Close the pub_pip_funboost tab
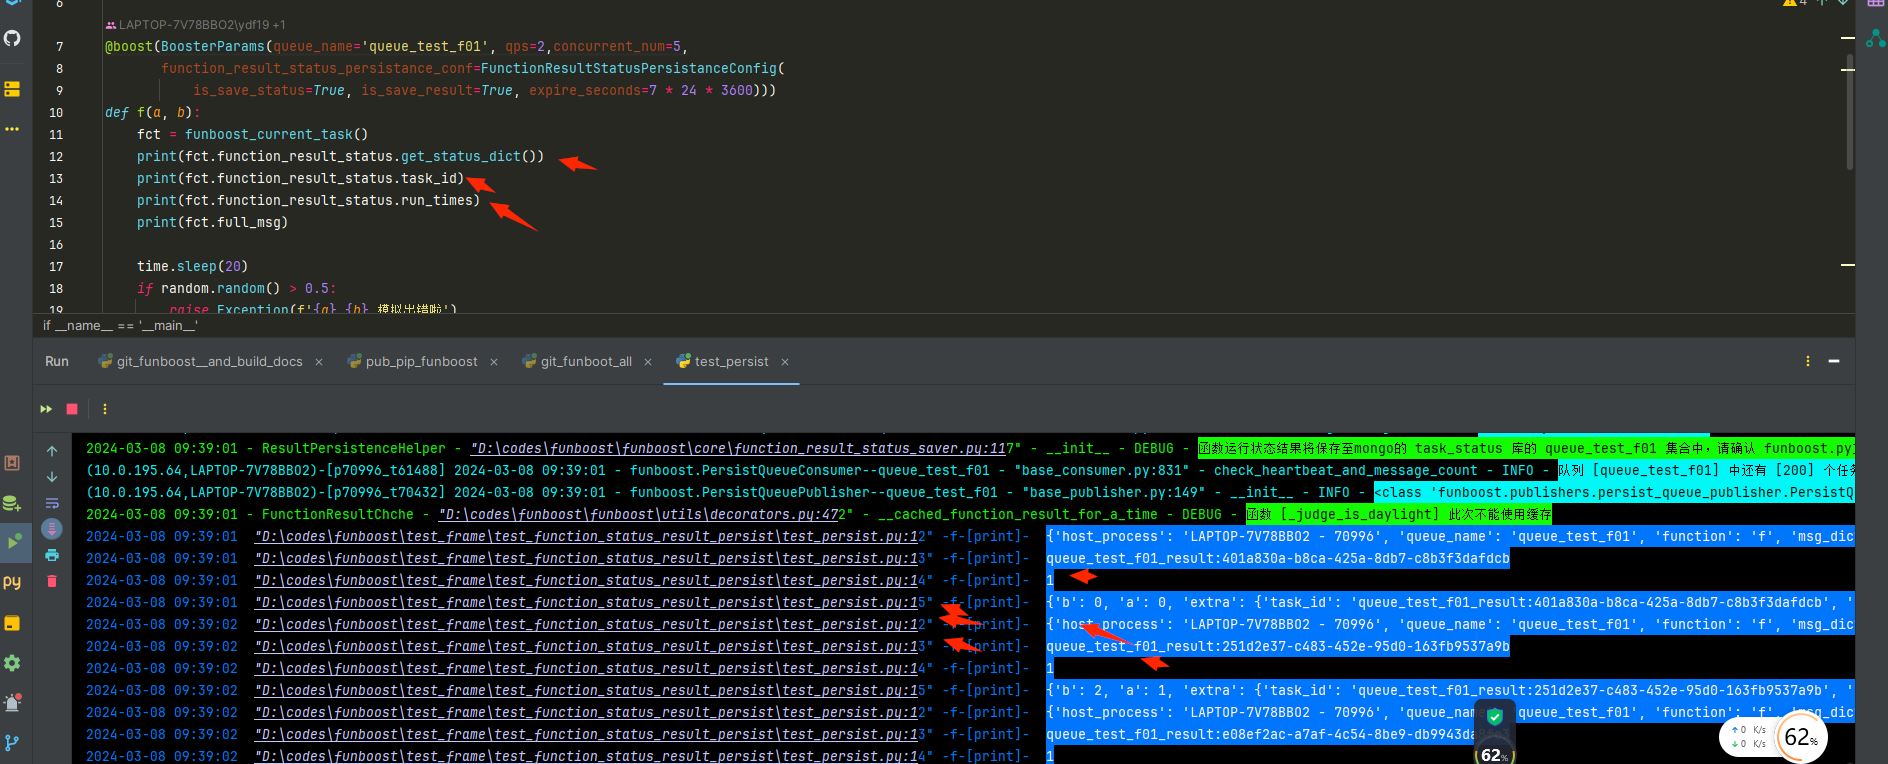1888x764 pixels. pyautogui.click(x=494, y=362)
